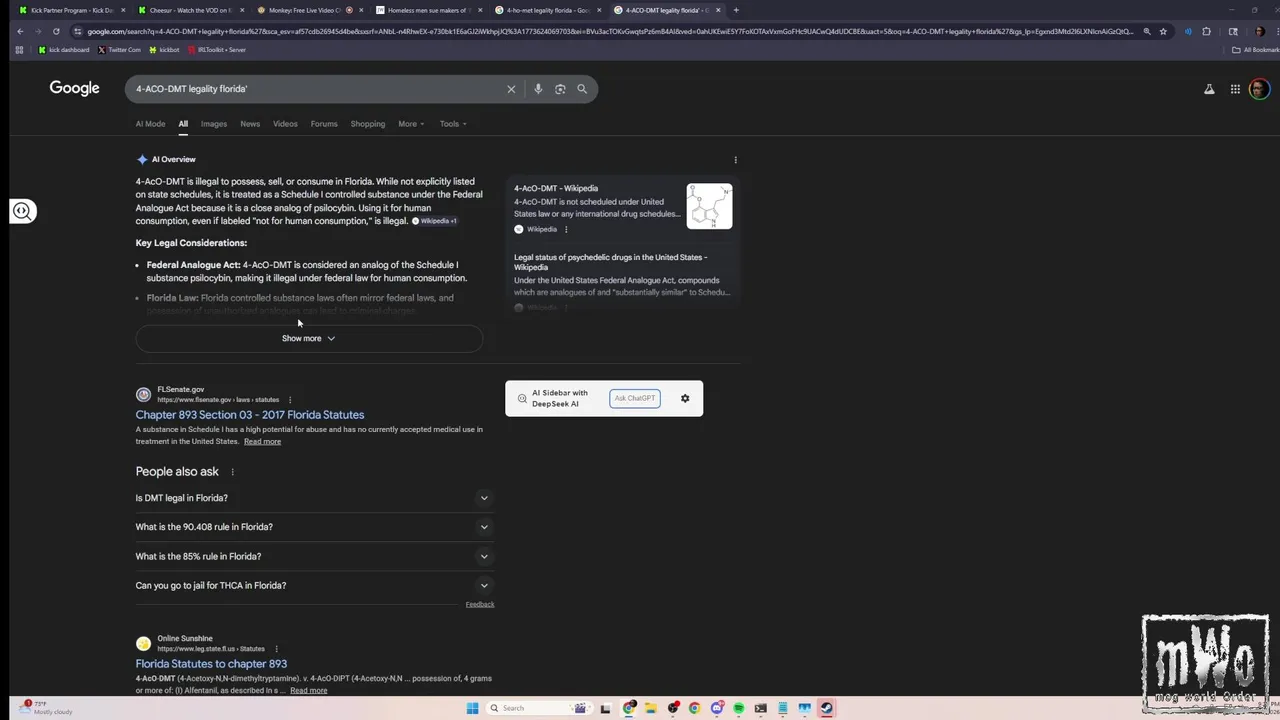Image resolution: width=1280 pixels, height=720 pixels.
Task: Switch to Images results tab
Action: tap(214, 124)
